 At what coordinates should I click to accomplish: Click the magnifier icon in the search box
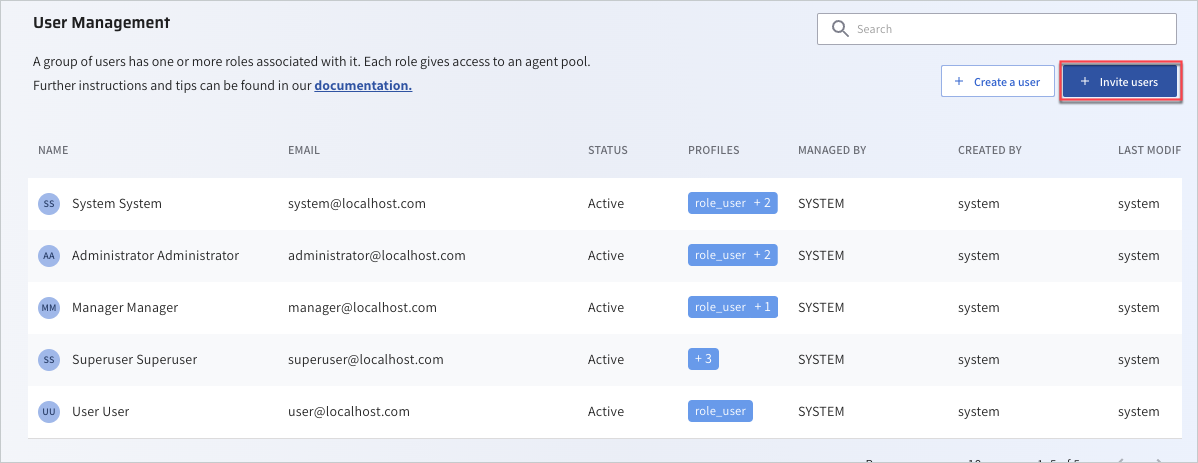point(840,29)
